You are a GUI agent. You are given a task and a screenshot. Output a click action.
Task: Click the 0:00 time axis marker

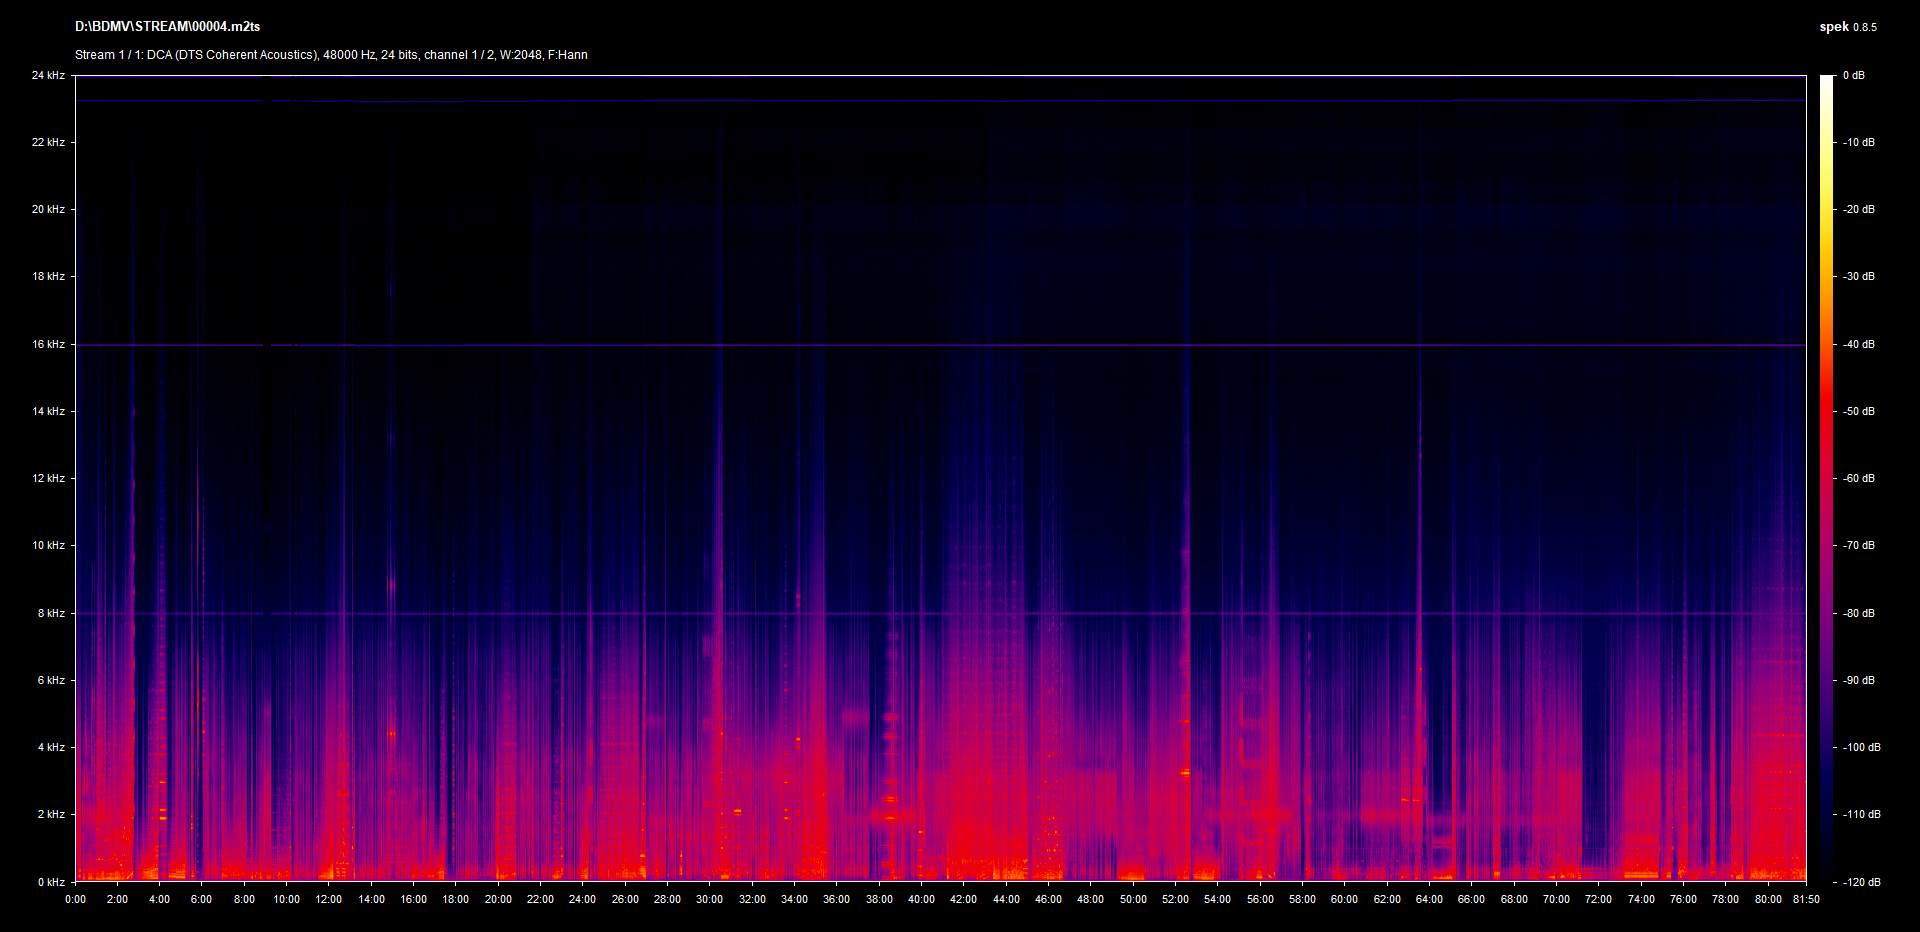tap(76, 899)
